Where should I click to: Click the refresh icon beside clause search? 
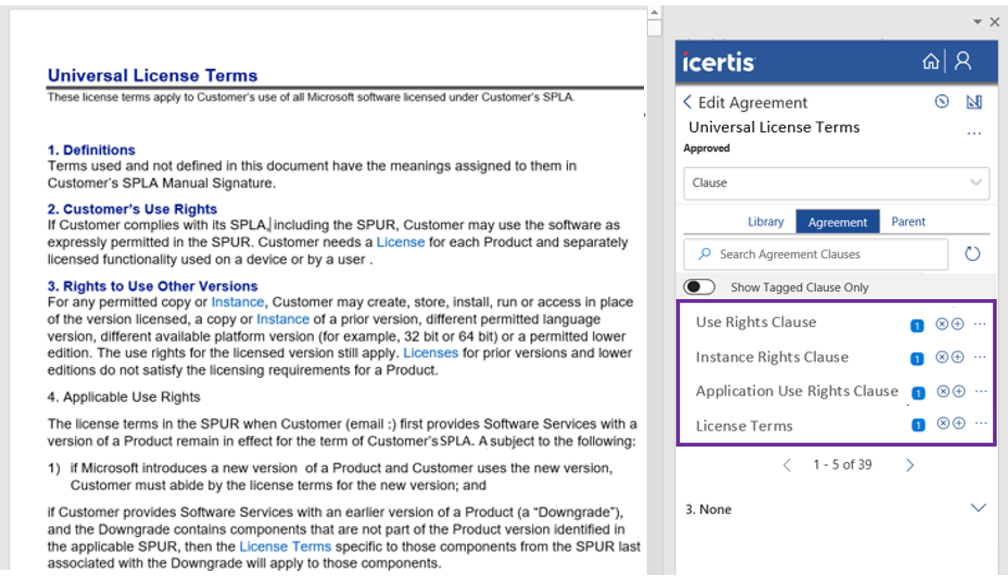pyautogui.click(x=972, y=254)
